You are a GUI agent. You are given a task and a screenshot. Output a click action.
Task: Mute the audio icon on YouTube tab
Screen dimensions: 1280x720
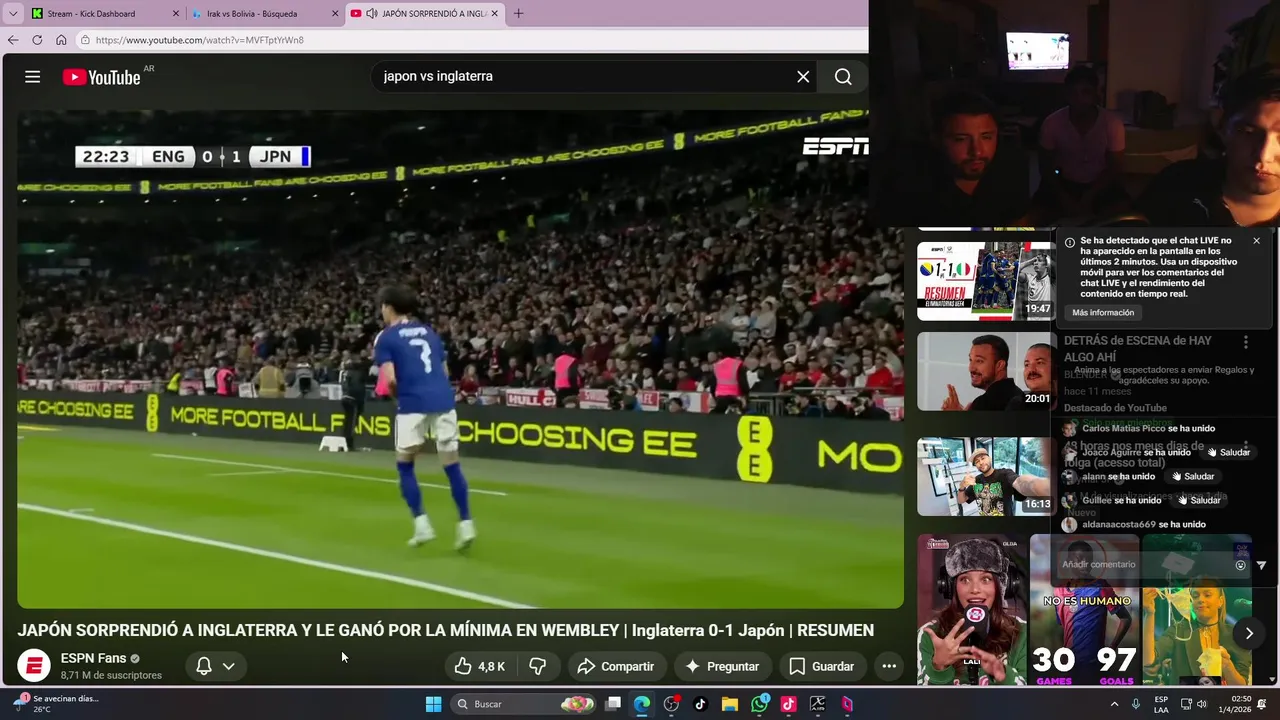(372, 14)
